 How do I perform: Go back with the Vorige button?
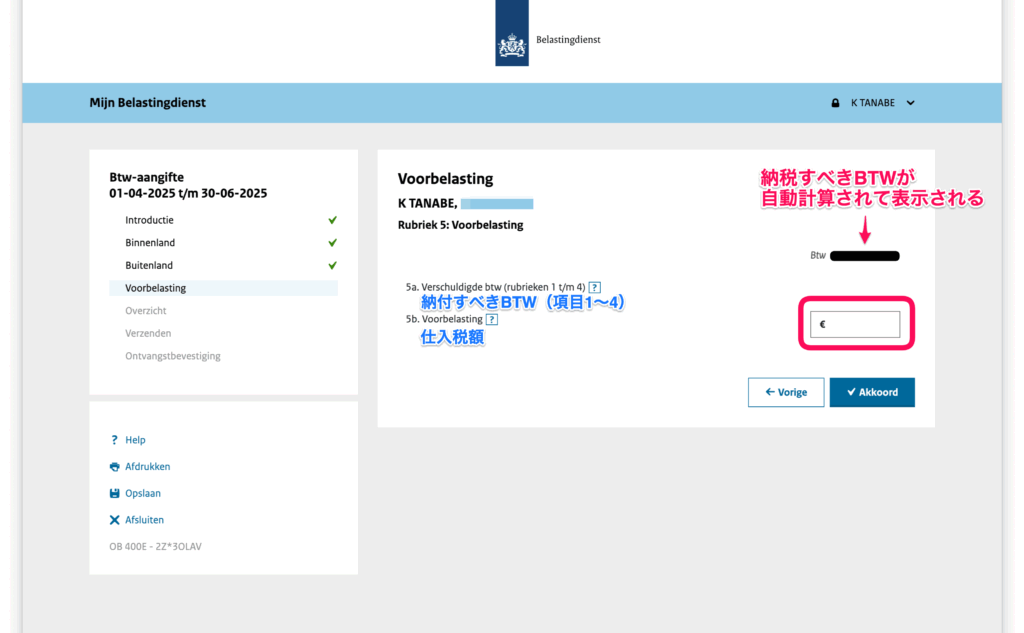(x=785, y=392)
